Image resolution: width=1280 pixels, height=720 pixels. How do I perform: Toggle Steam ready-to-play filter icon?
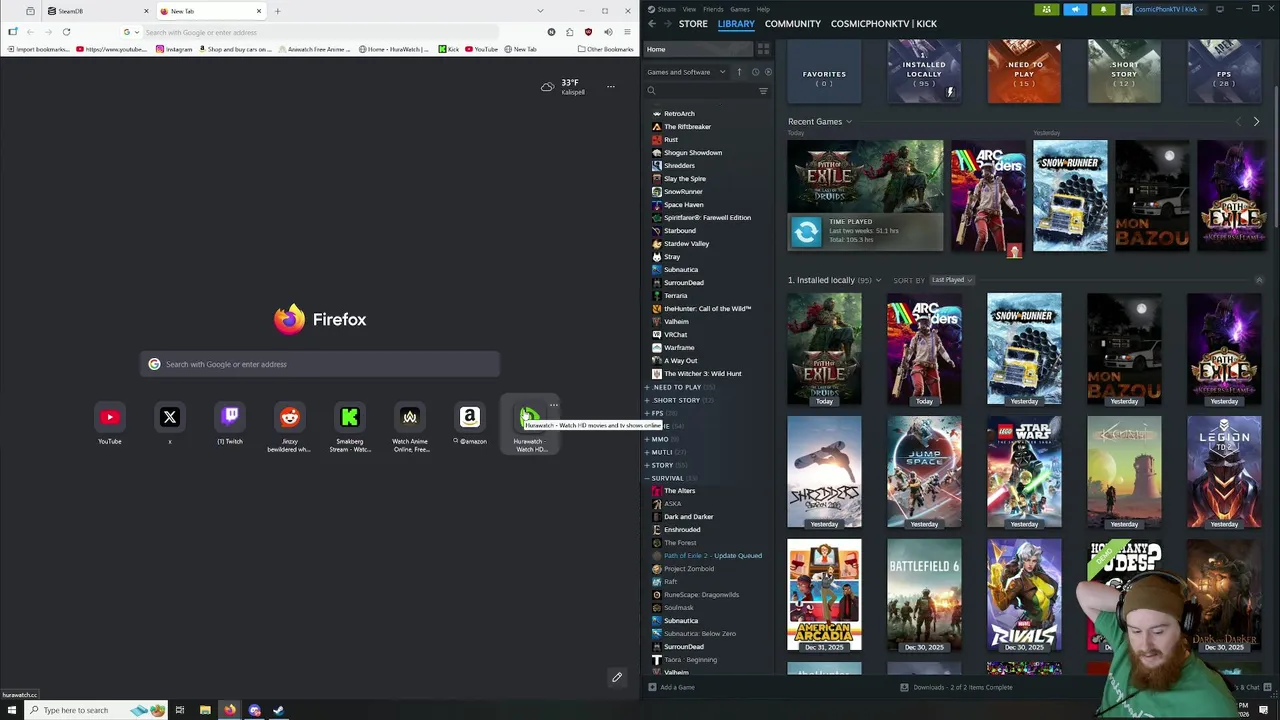point(768,72)
